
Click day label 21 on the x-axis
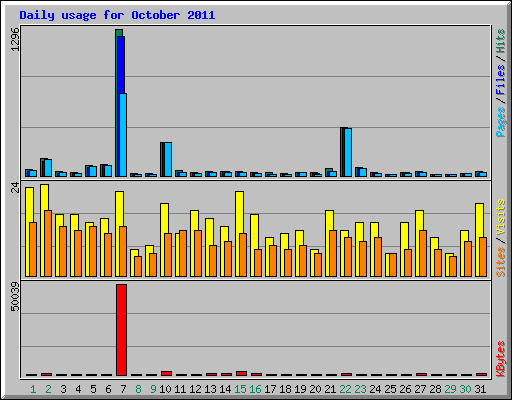tap(330, 389)
